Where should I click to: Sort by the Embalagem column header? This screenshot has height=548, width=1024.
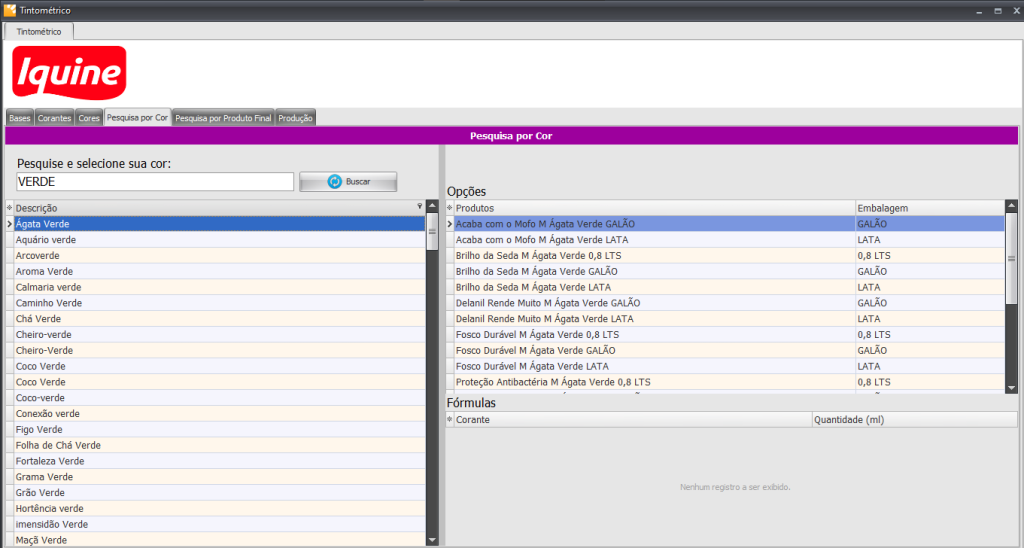click(928, 207)
